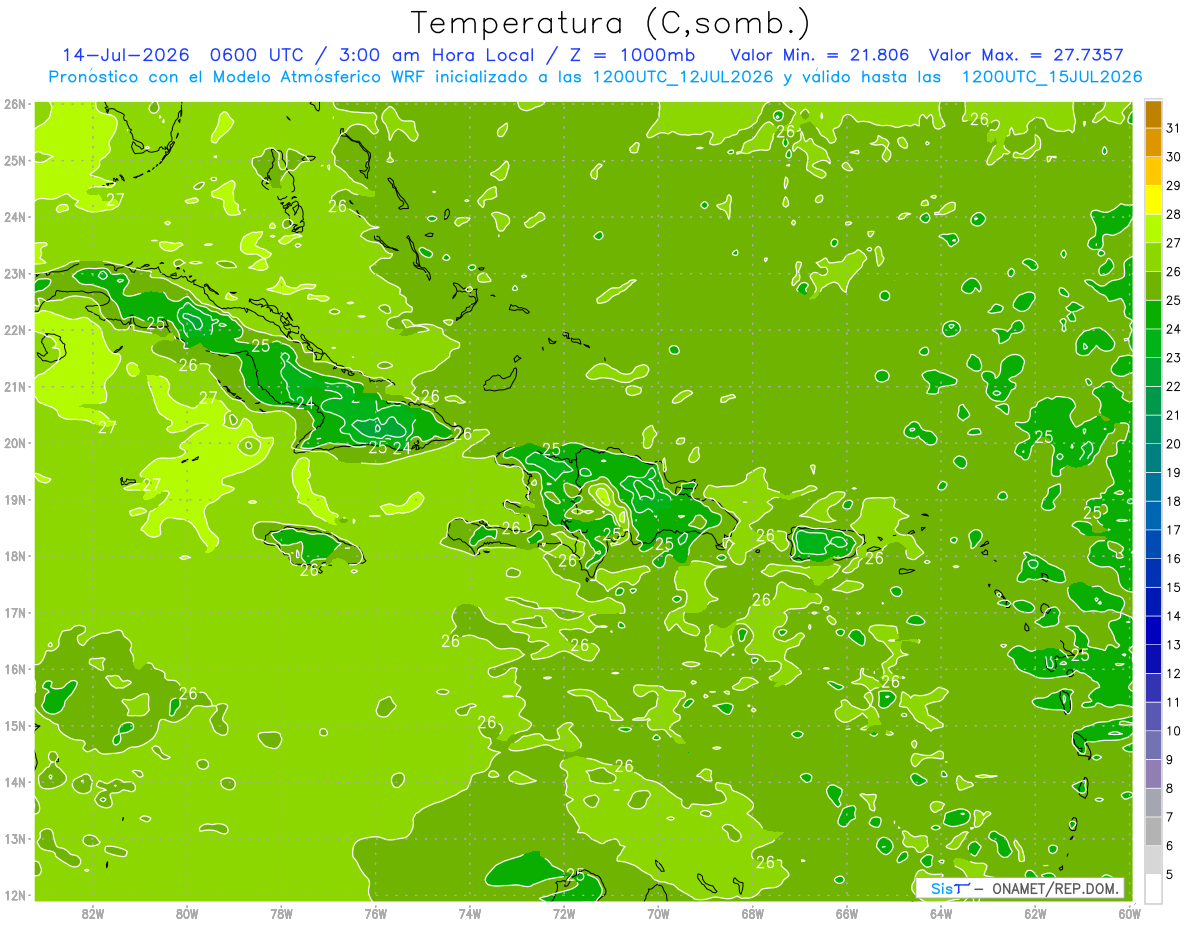Click the '28' label on the color scale
Screen dimensions: 1200x927
click(x=1173, y=215)
